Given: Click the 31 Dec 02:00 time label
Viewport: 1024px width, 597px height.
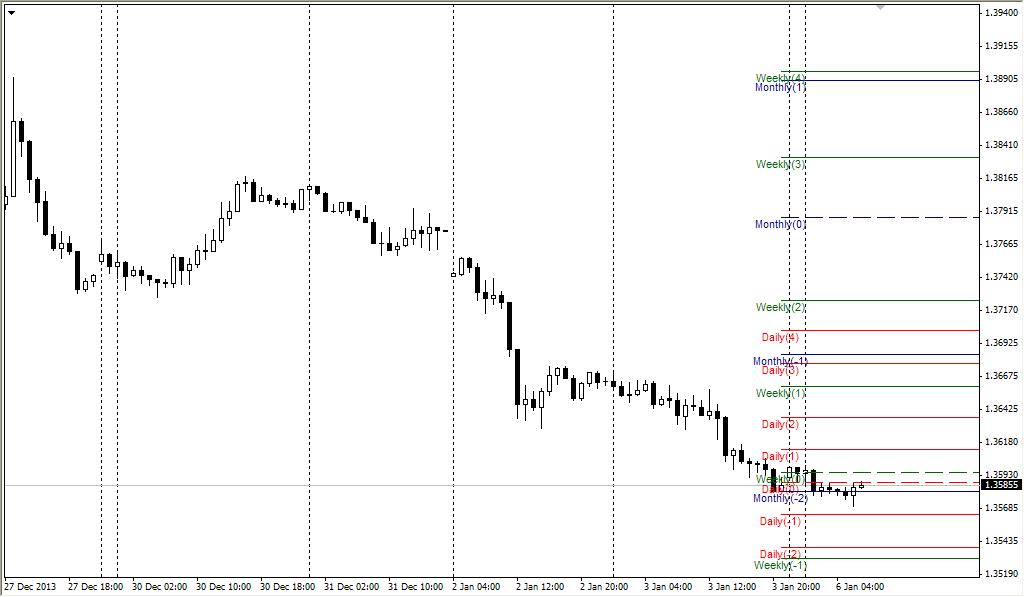Looking at the screenshot, I should [351, 587].
